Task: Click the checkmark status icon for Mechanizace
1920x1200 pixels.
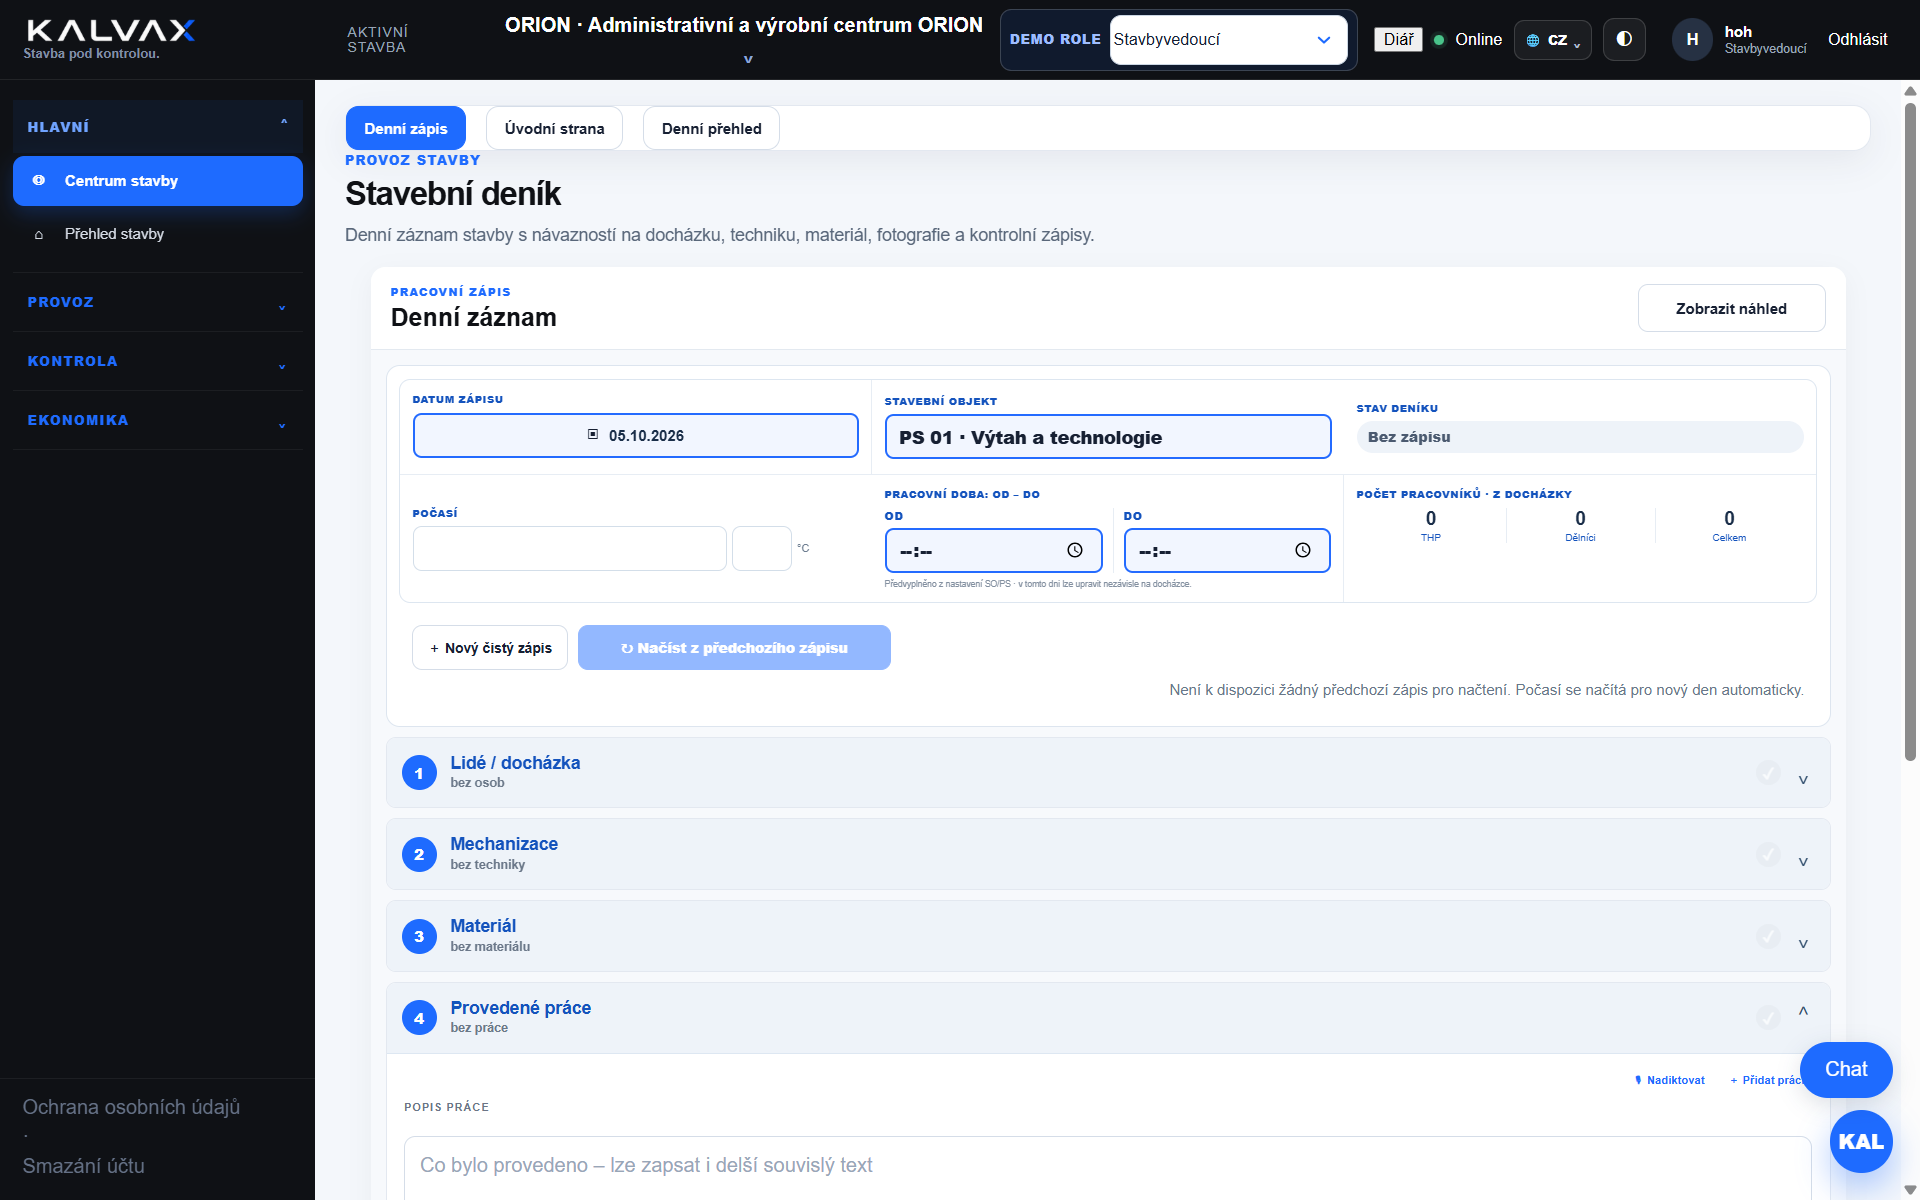Action: click(1768, 854)
